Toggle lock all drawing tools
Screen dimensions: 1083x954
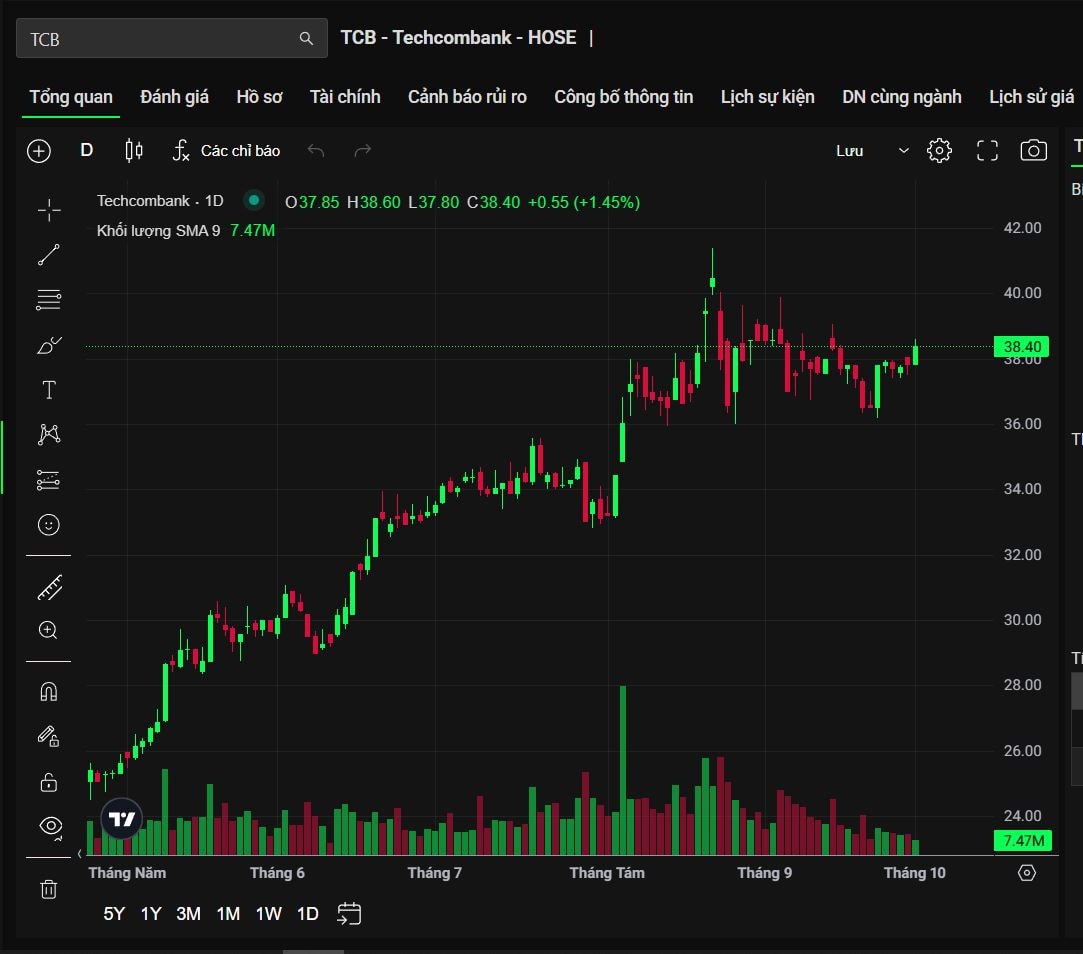click(x=48, y=781)
